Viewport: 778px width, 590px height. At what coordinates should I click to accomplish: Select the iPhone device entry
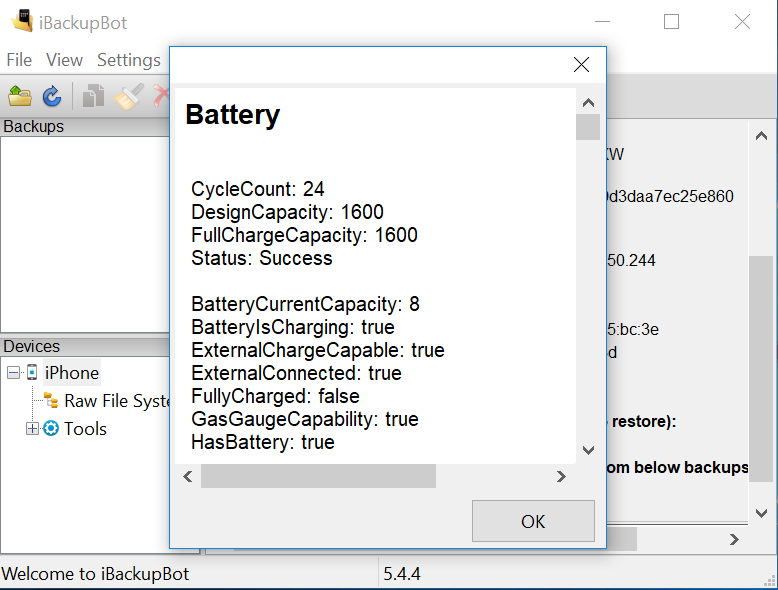pos(72,373)
